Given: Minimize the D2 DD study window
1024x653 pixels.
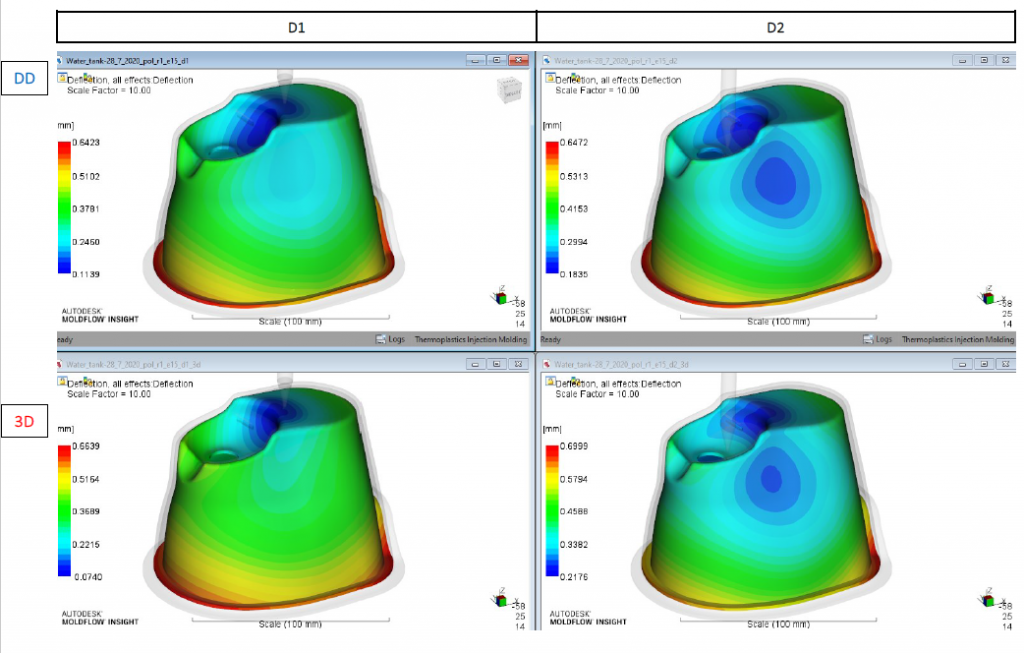Looking at the screenshot, I should [963, 60].
